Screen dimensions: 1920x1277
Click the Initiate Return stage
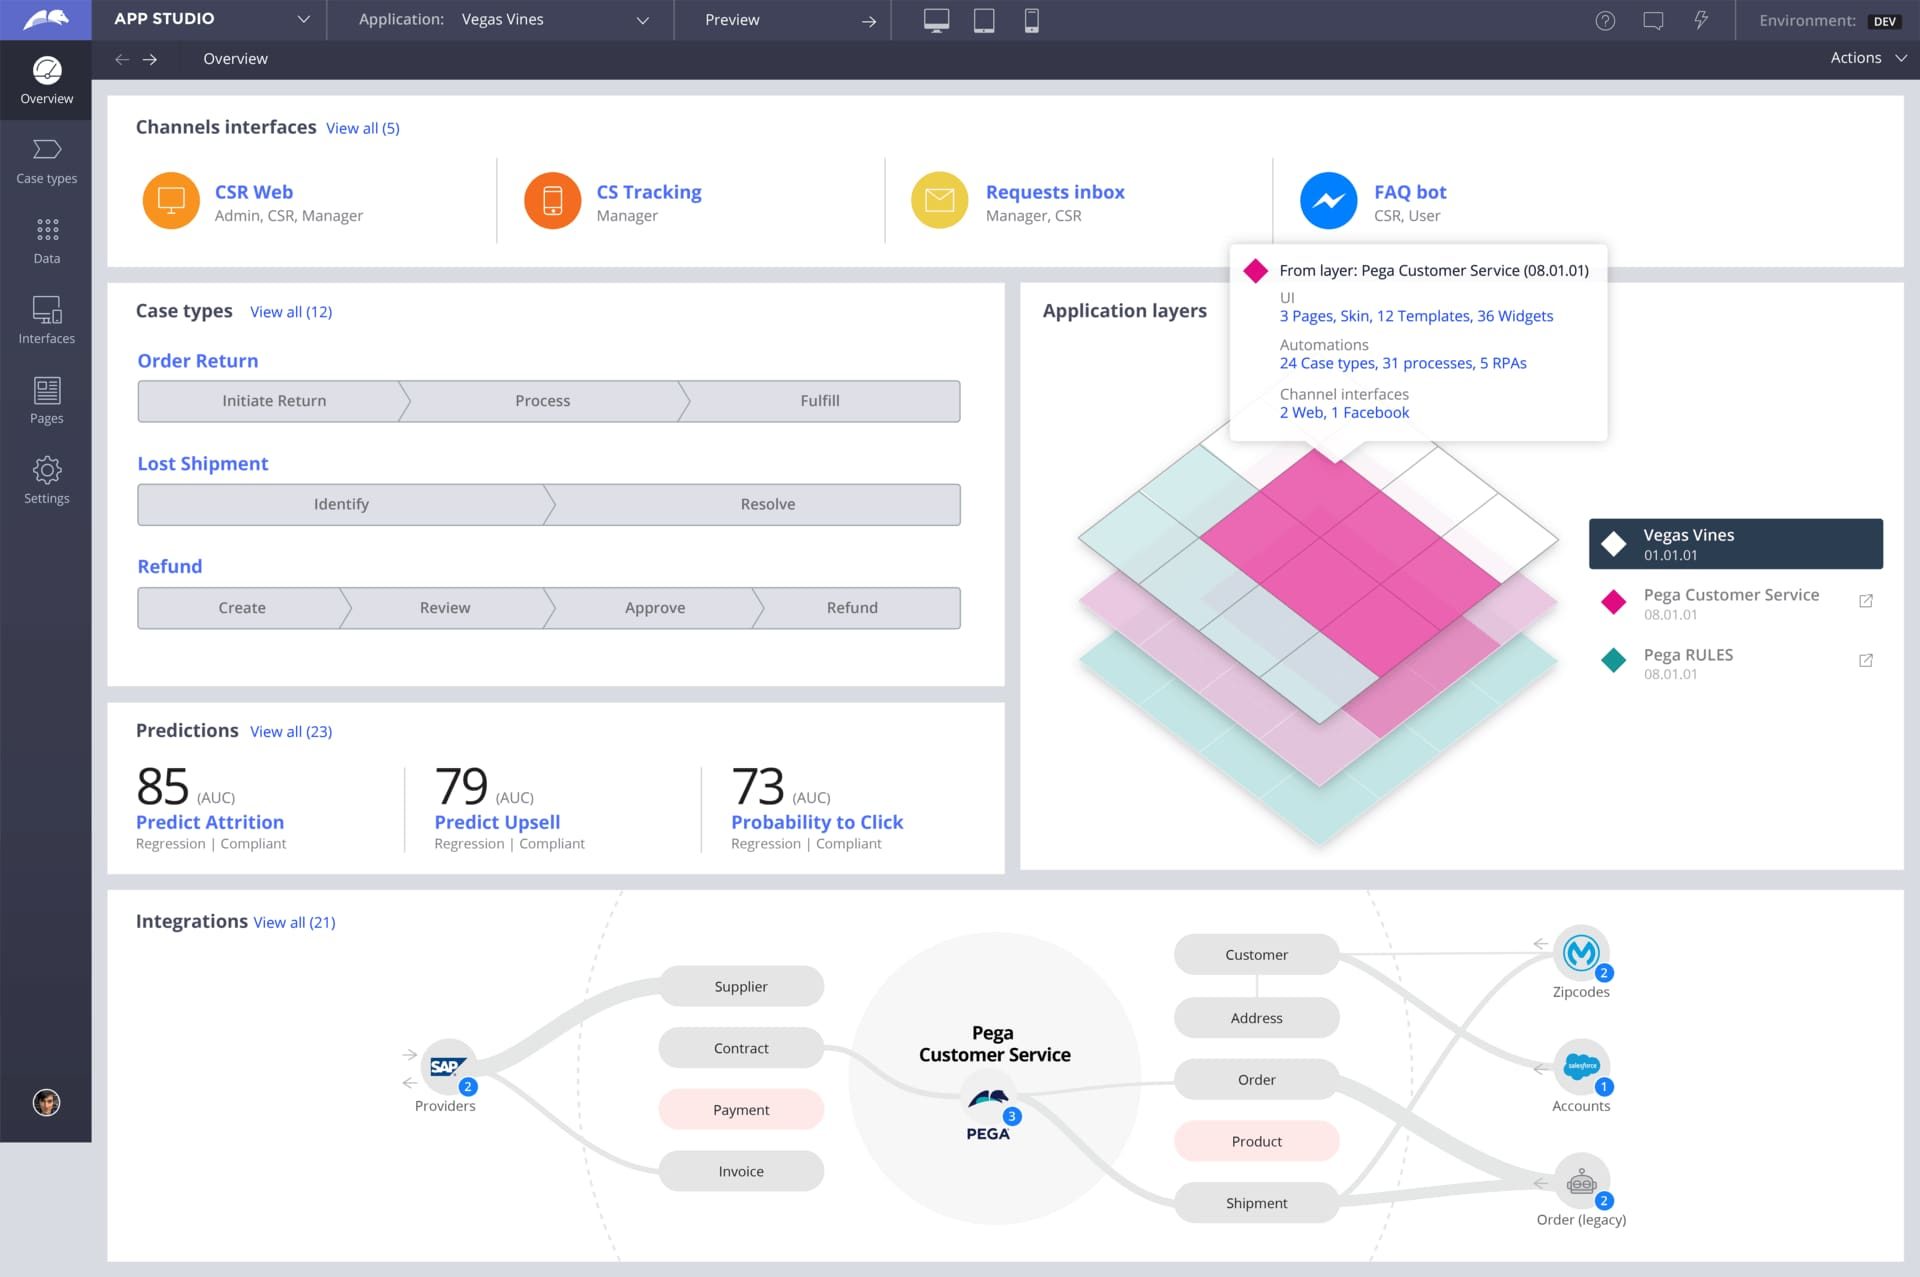pos(274,401)
